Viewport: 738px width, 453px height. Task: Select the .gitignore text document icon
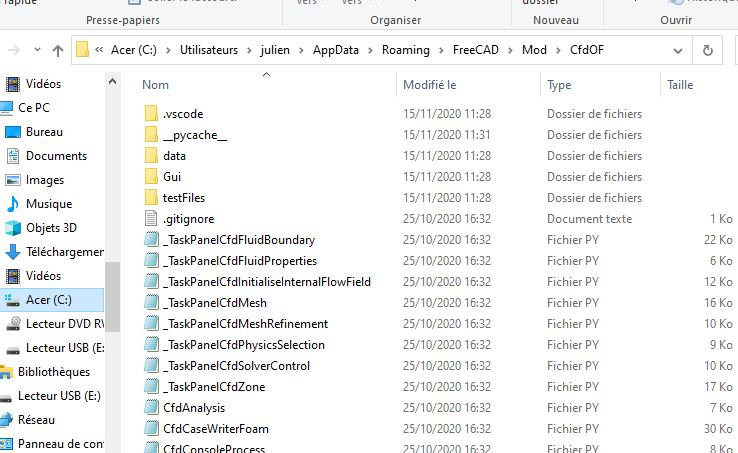click(151, 218)
